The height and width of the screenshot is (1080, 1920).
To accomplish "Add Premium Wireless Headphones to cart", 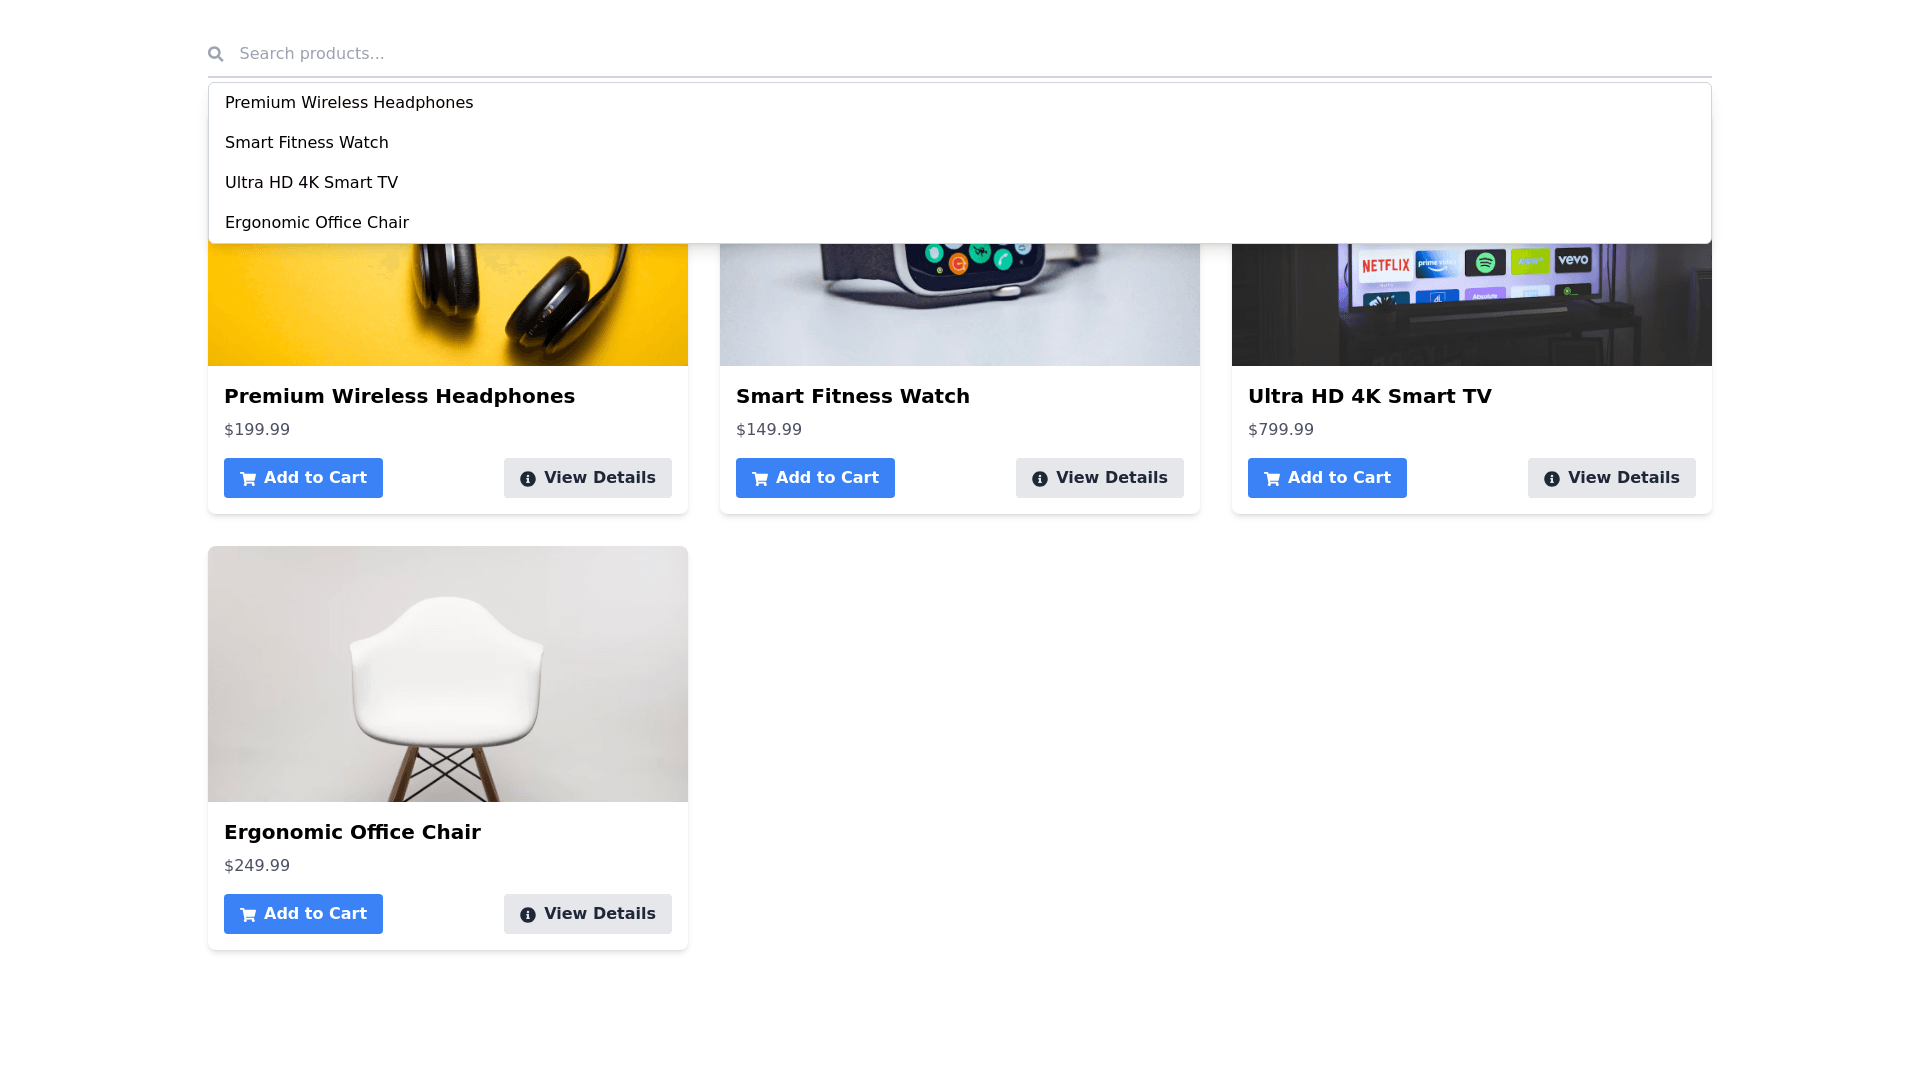I will [x=303, y=478].
